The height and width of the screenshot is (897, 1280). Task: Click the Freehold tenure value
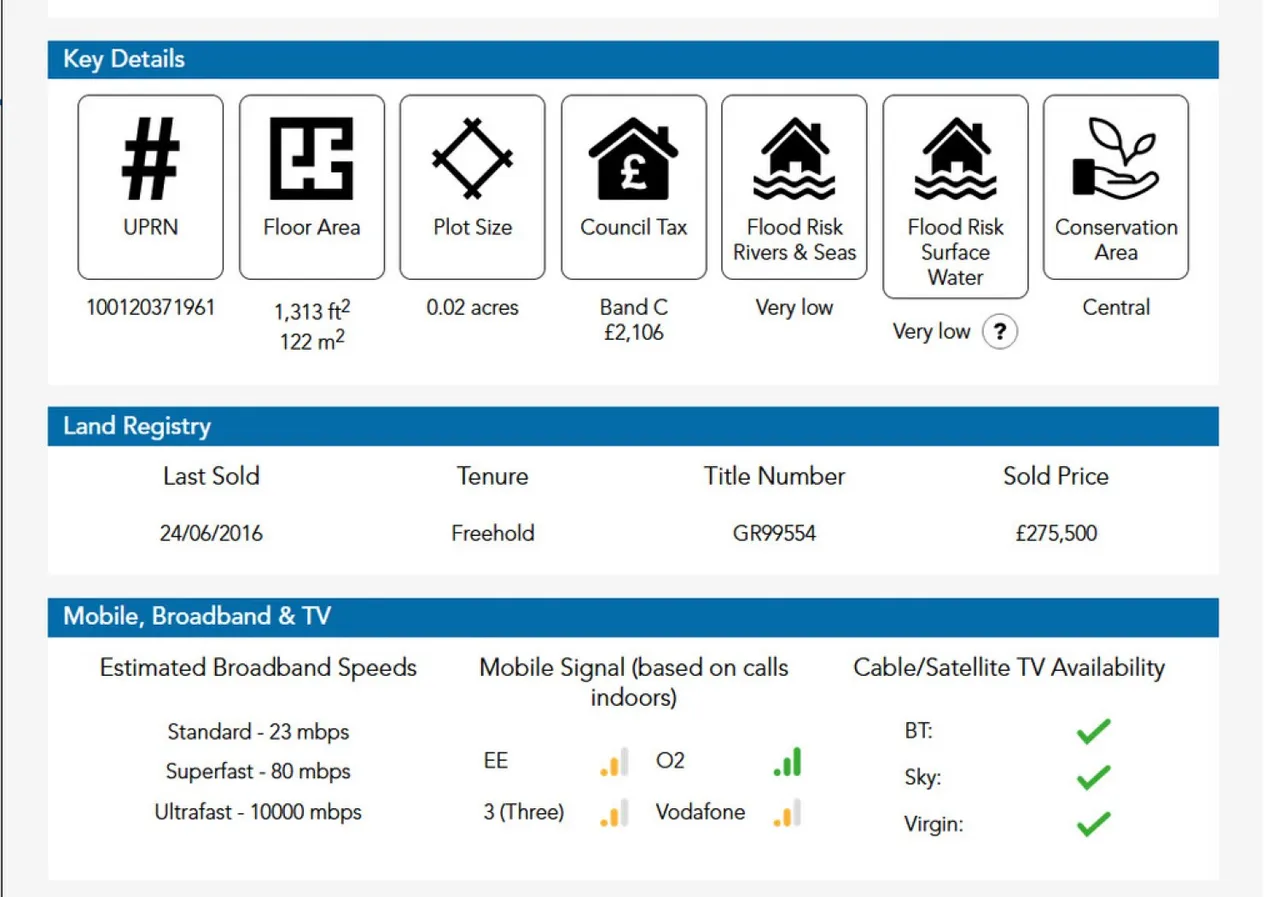click(x=493, y=533)
